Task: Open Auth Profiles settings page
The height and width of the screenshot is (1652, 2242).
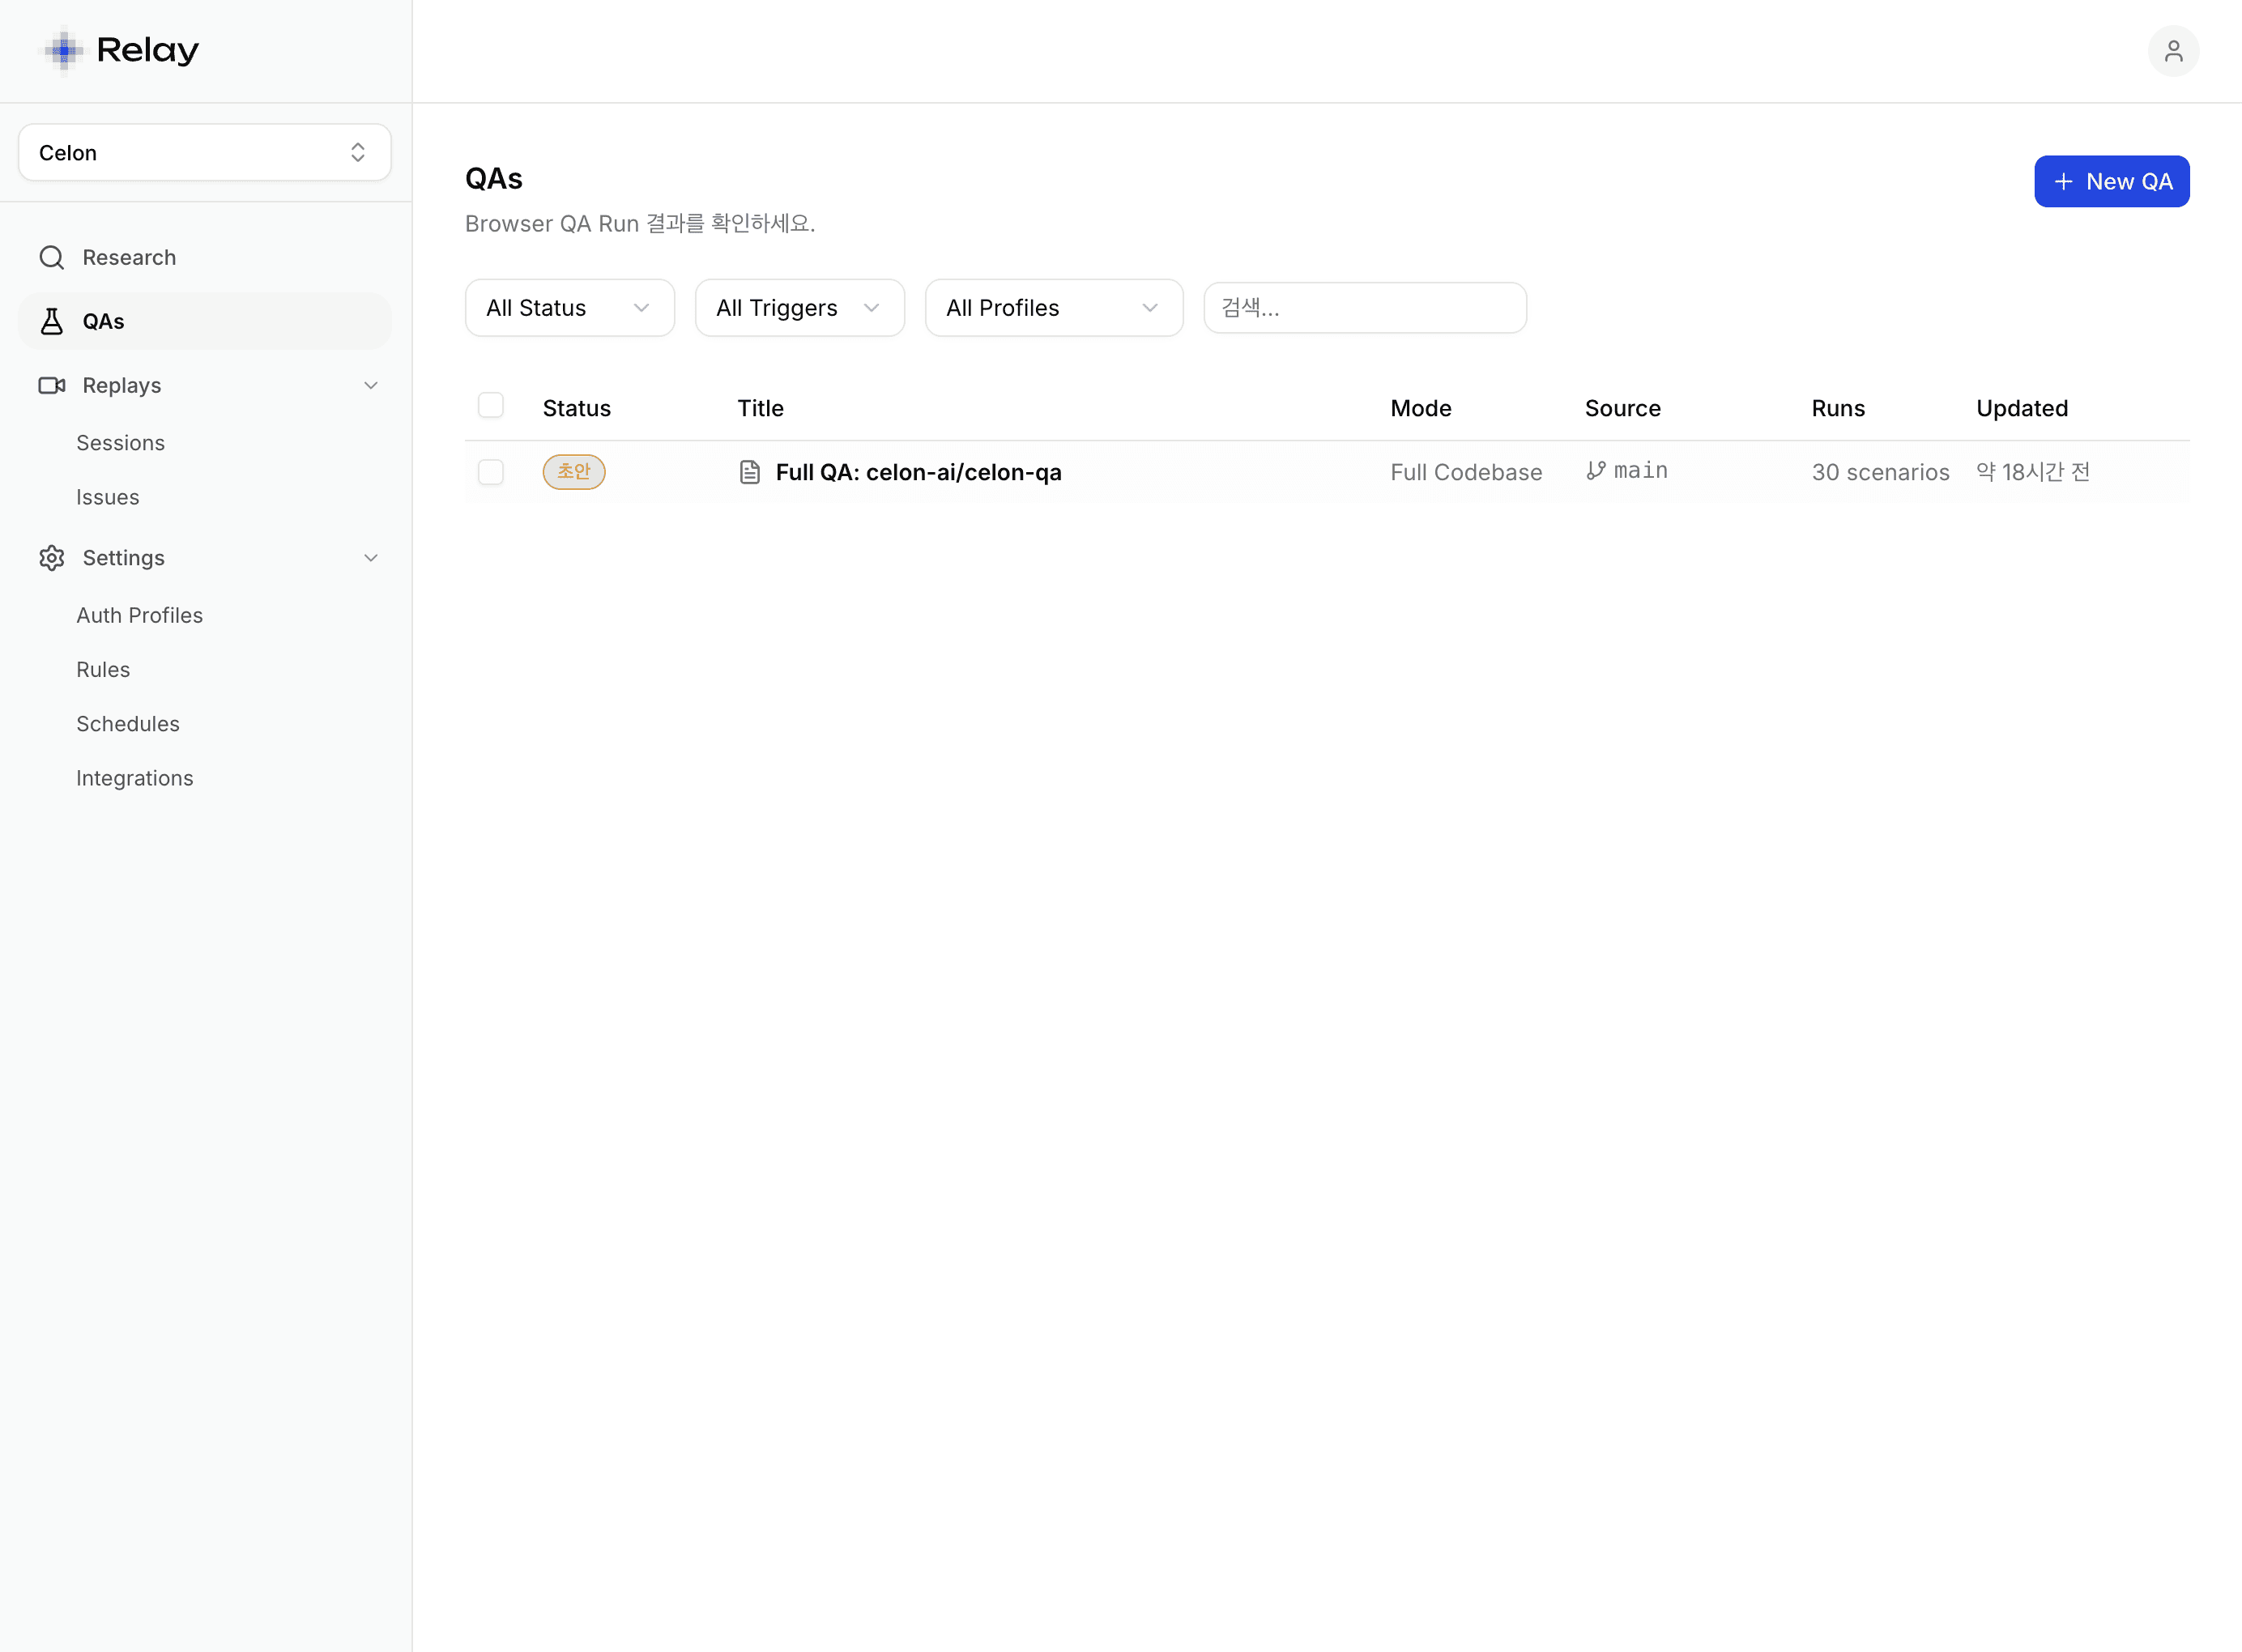Action: pos(140,616)
